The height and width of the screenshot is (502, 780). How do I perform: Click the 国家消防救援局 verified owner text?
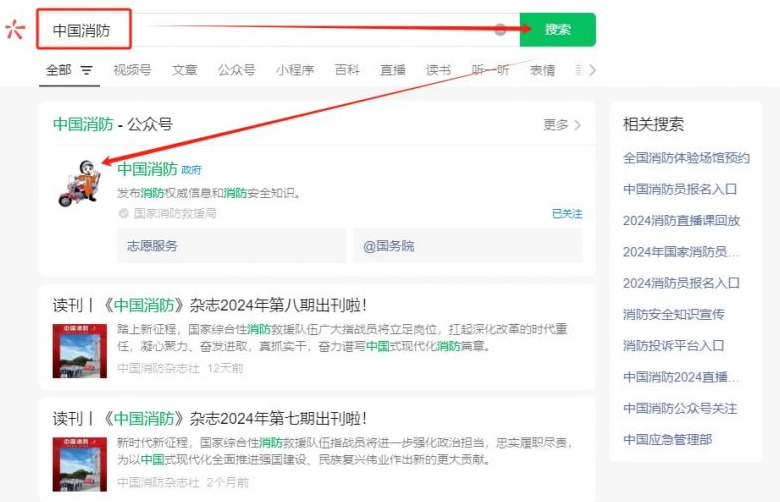[175, 213]
